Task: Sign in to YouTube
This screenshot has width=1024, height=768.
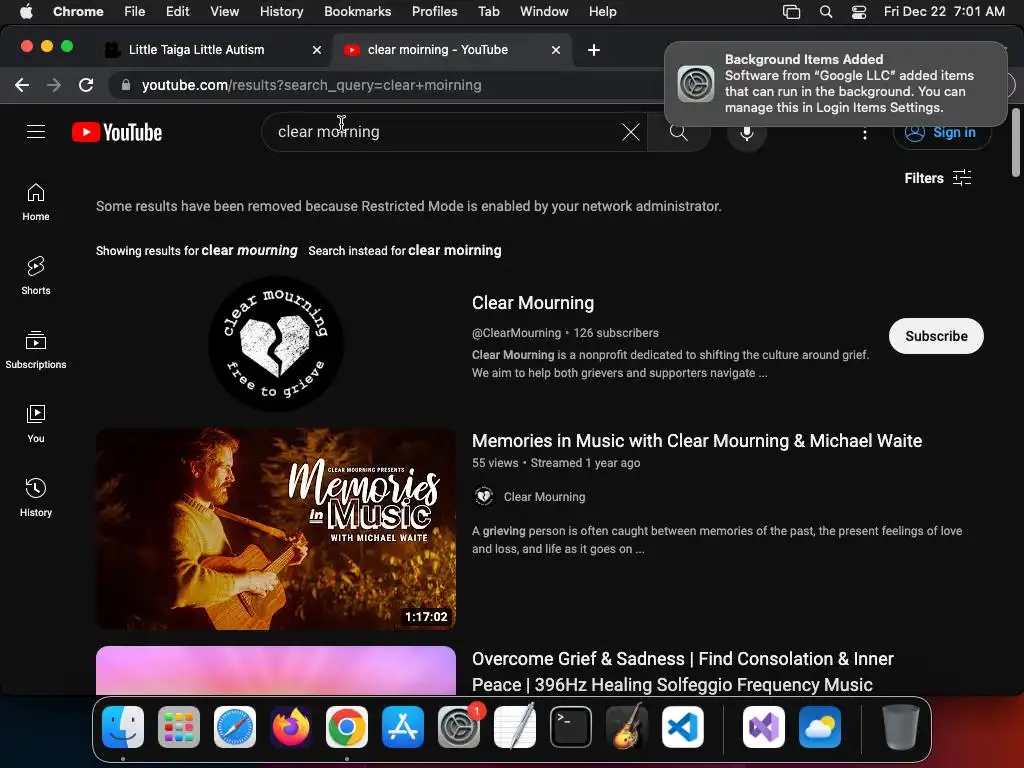Action: (942, 133)
